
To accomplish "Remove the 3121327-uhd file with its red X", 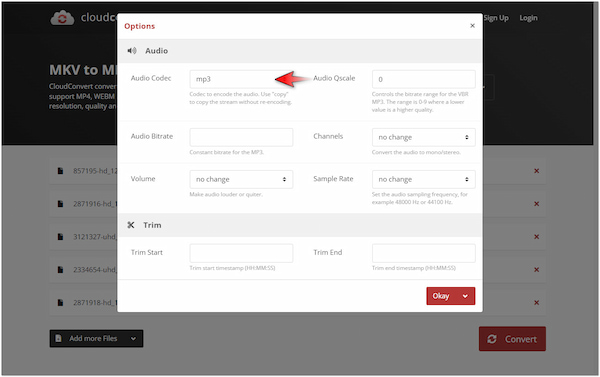I will 536,237.
